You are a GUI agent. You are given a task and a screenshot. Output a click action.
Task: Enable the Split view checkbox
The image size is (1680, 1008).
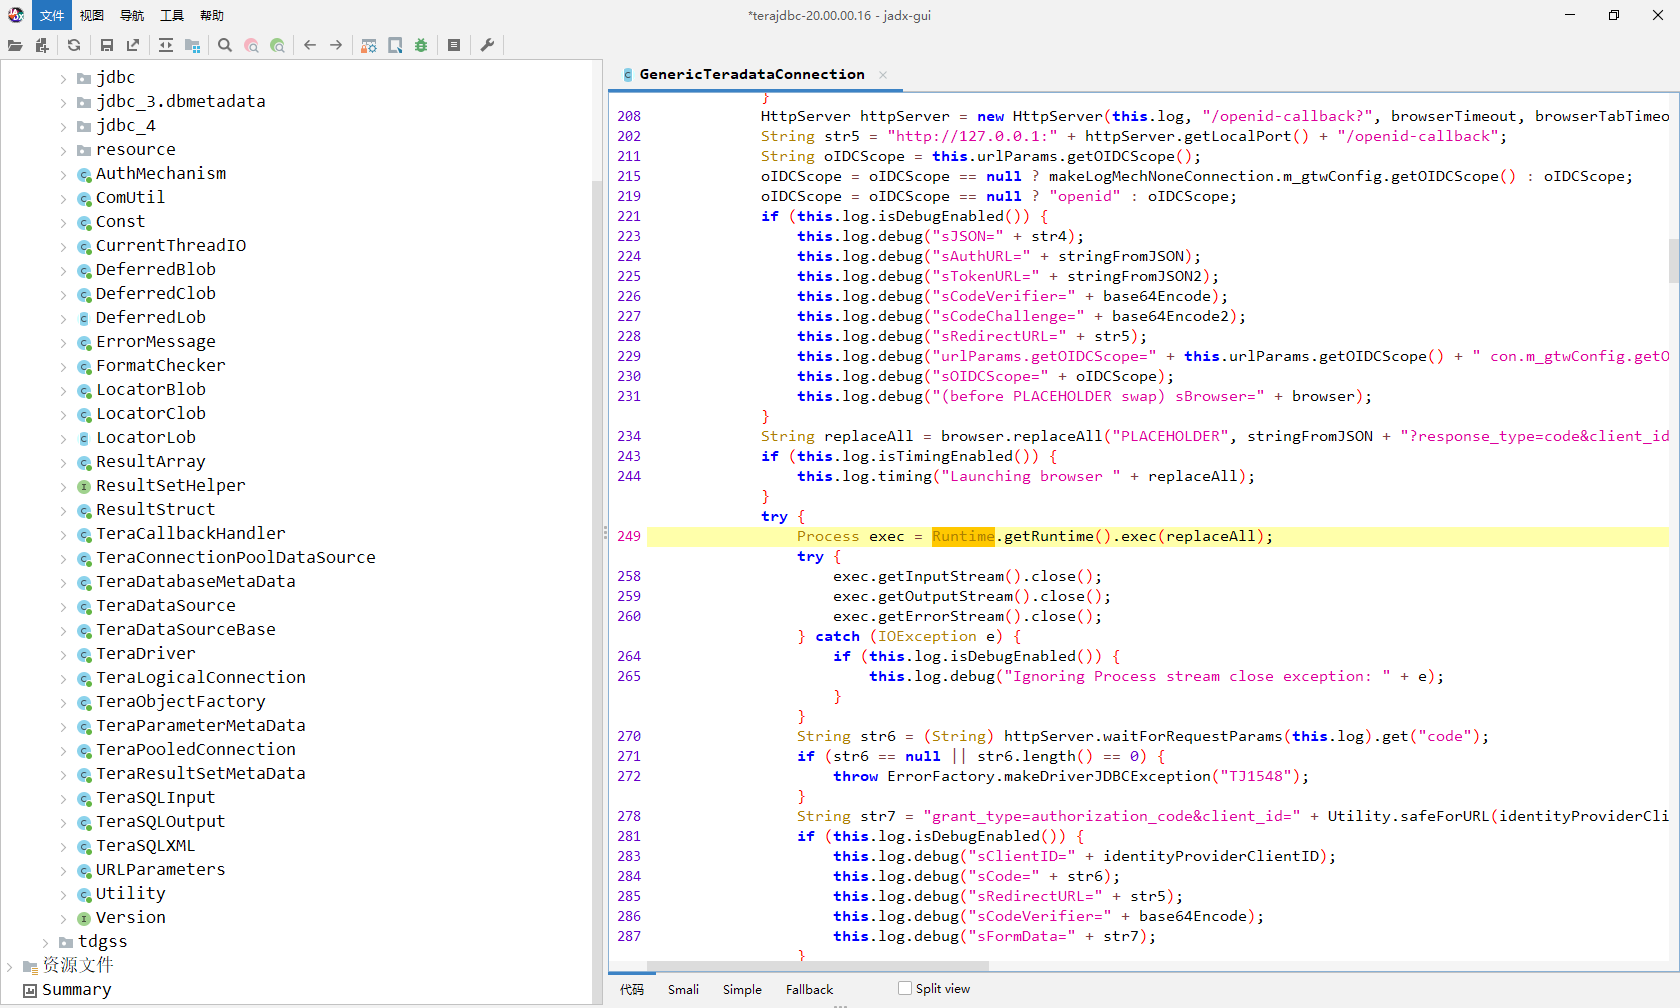click(905, 988)
